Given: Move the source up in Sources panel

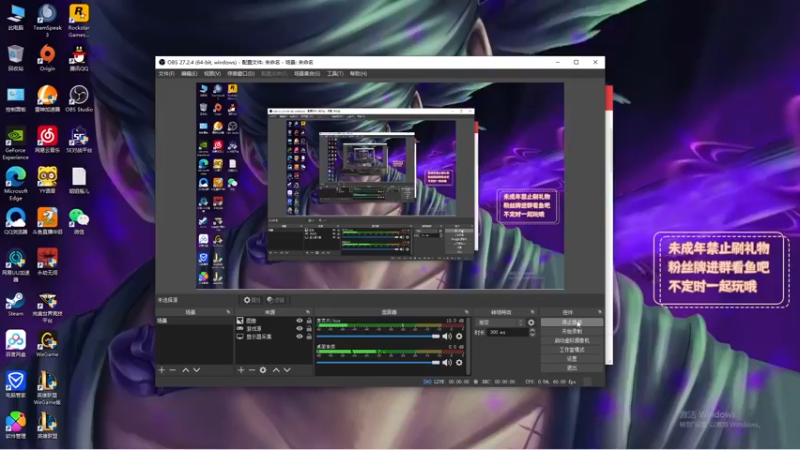Looking at the screenshot, I should 276,370.
